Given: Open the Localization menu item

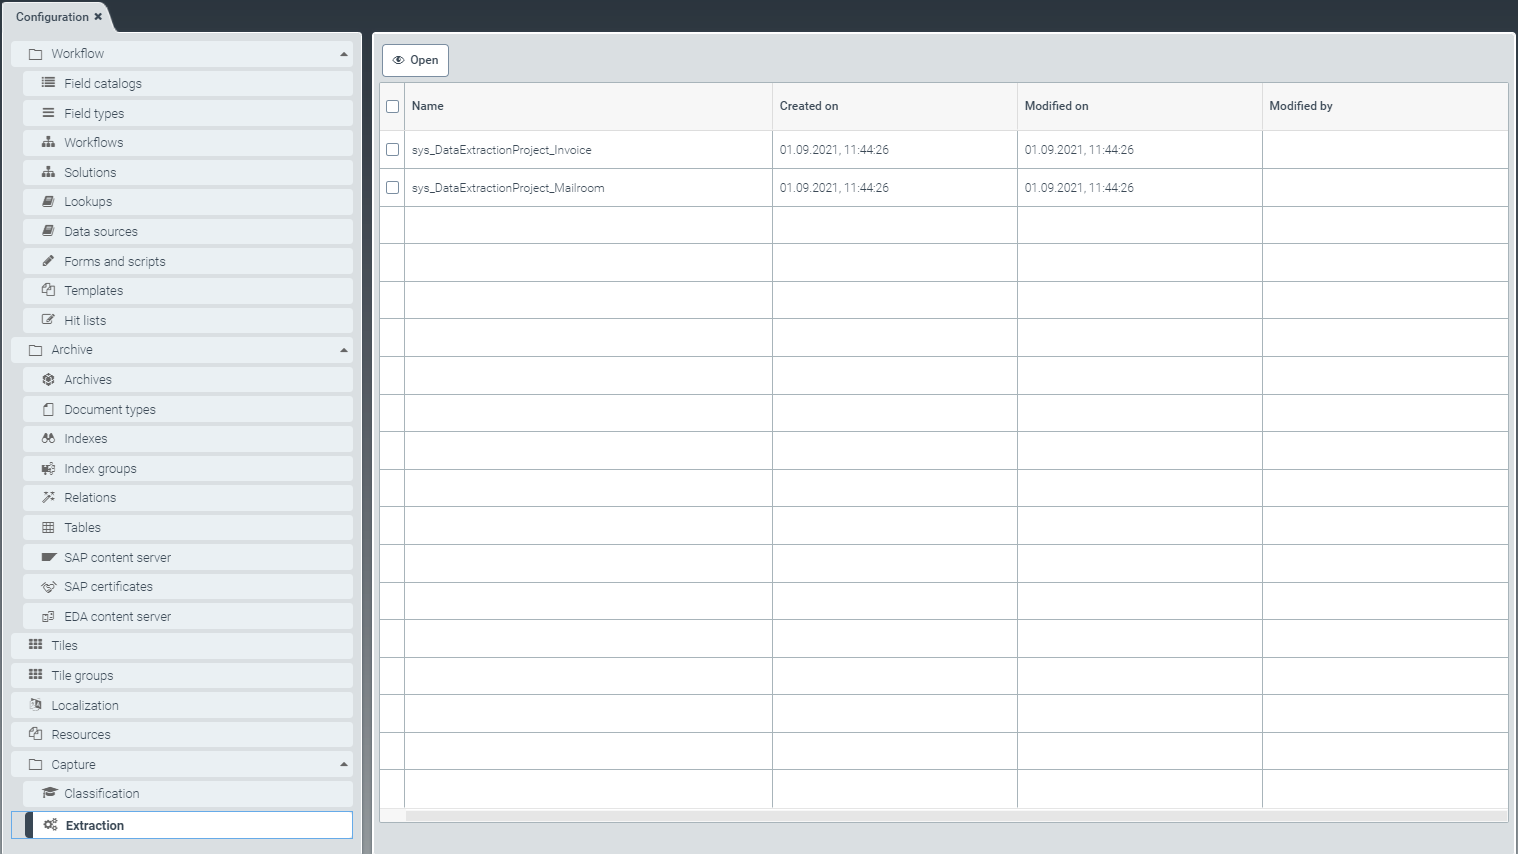Looking at the screenshot, I should coord(85,705).
